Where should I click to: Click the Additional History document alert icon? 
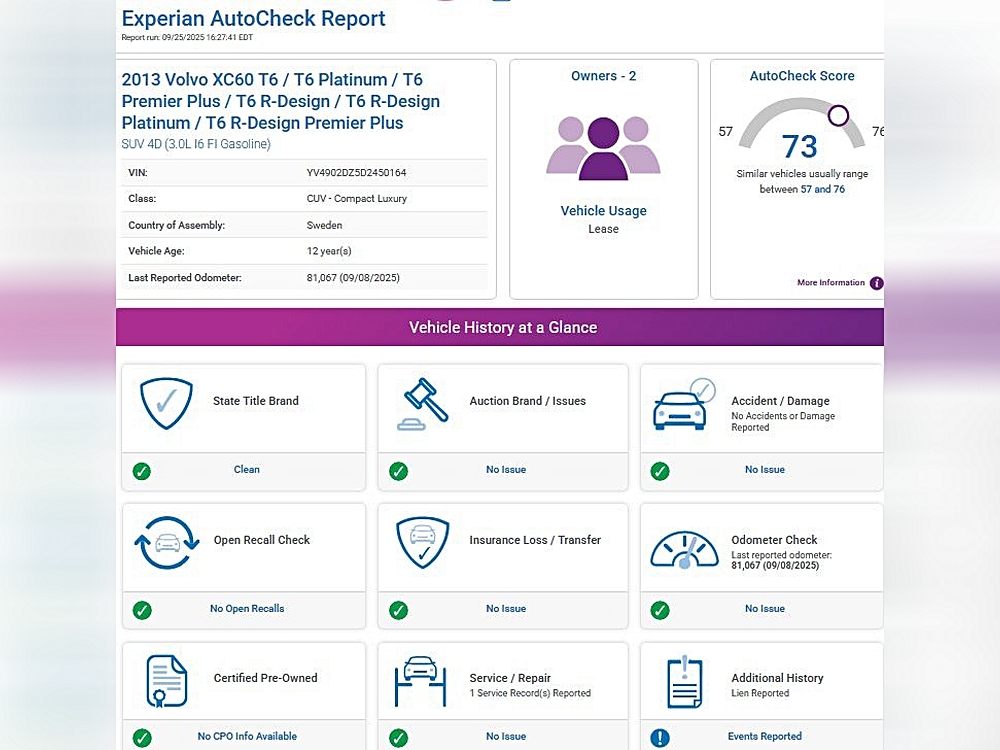pyautogui.click(x=684, y=682)
